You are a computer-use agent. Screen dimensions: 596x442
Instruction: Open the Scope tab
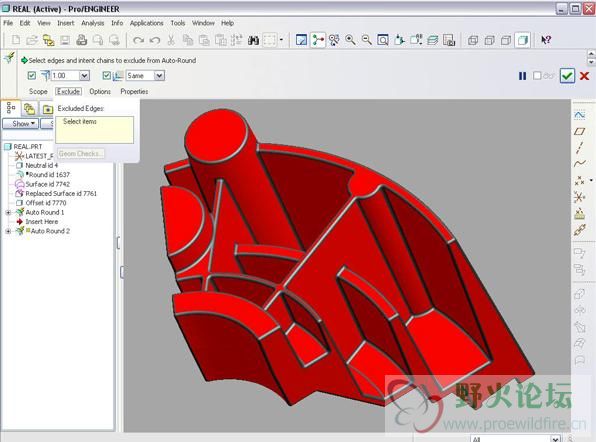point(38,92)
